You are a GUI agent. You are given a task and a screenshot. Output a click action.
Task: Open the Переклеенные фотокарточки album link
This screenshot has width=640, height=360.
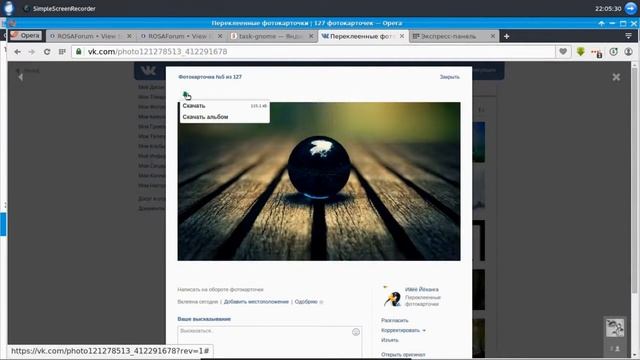click(x=423, y=301)
